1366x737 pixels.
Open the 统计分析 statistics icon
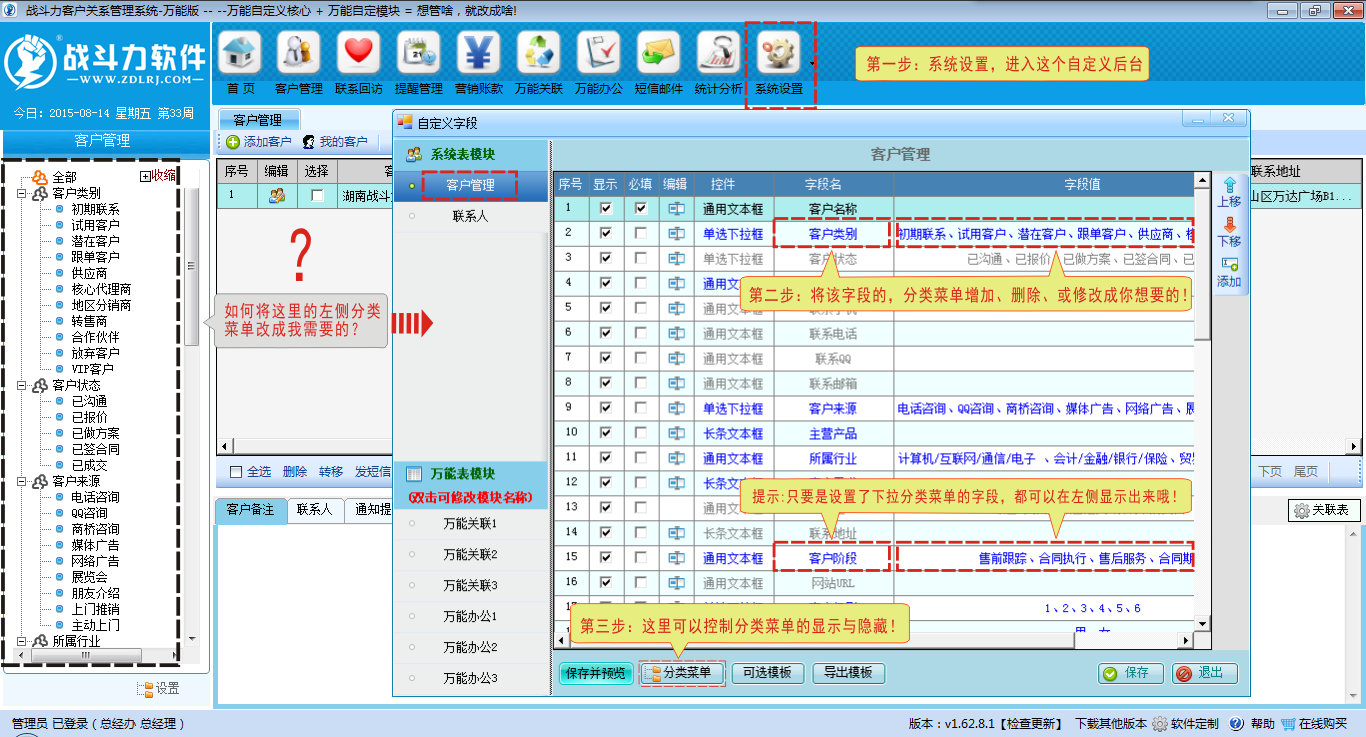[719, 52]
